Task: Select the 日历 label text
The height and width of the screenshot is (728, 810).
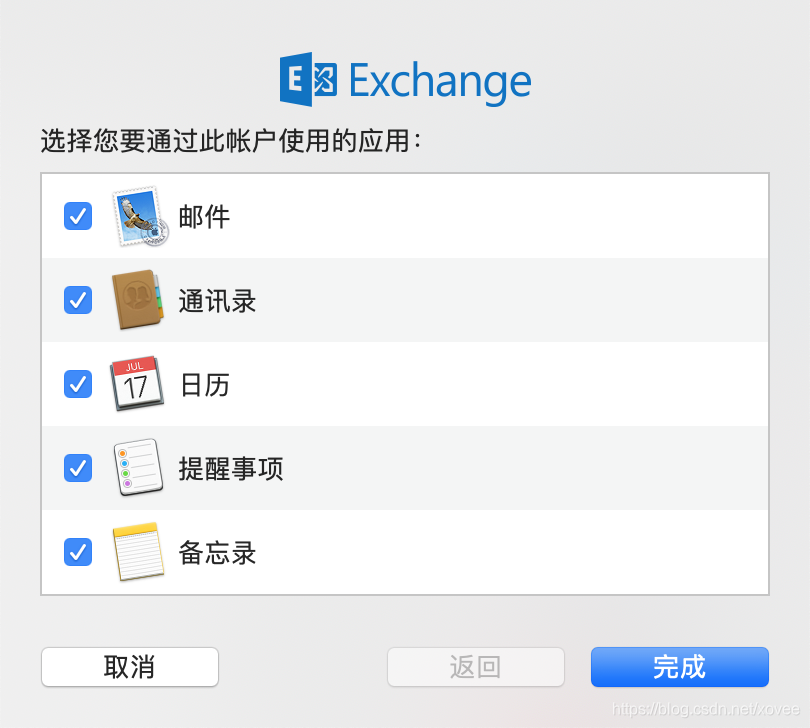Action: coord(205,385)
